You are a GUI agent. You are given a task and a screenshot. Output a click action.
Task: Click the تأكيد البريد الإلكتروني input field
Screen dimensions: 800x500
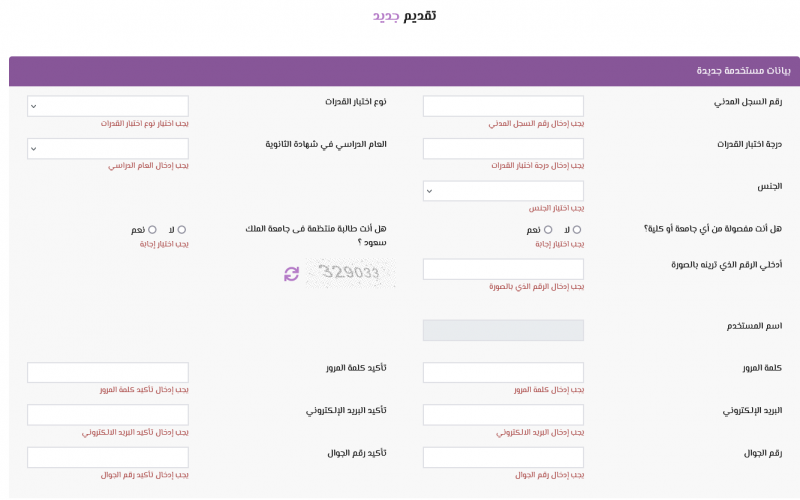pos(108,415)
